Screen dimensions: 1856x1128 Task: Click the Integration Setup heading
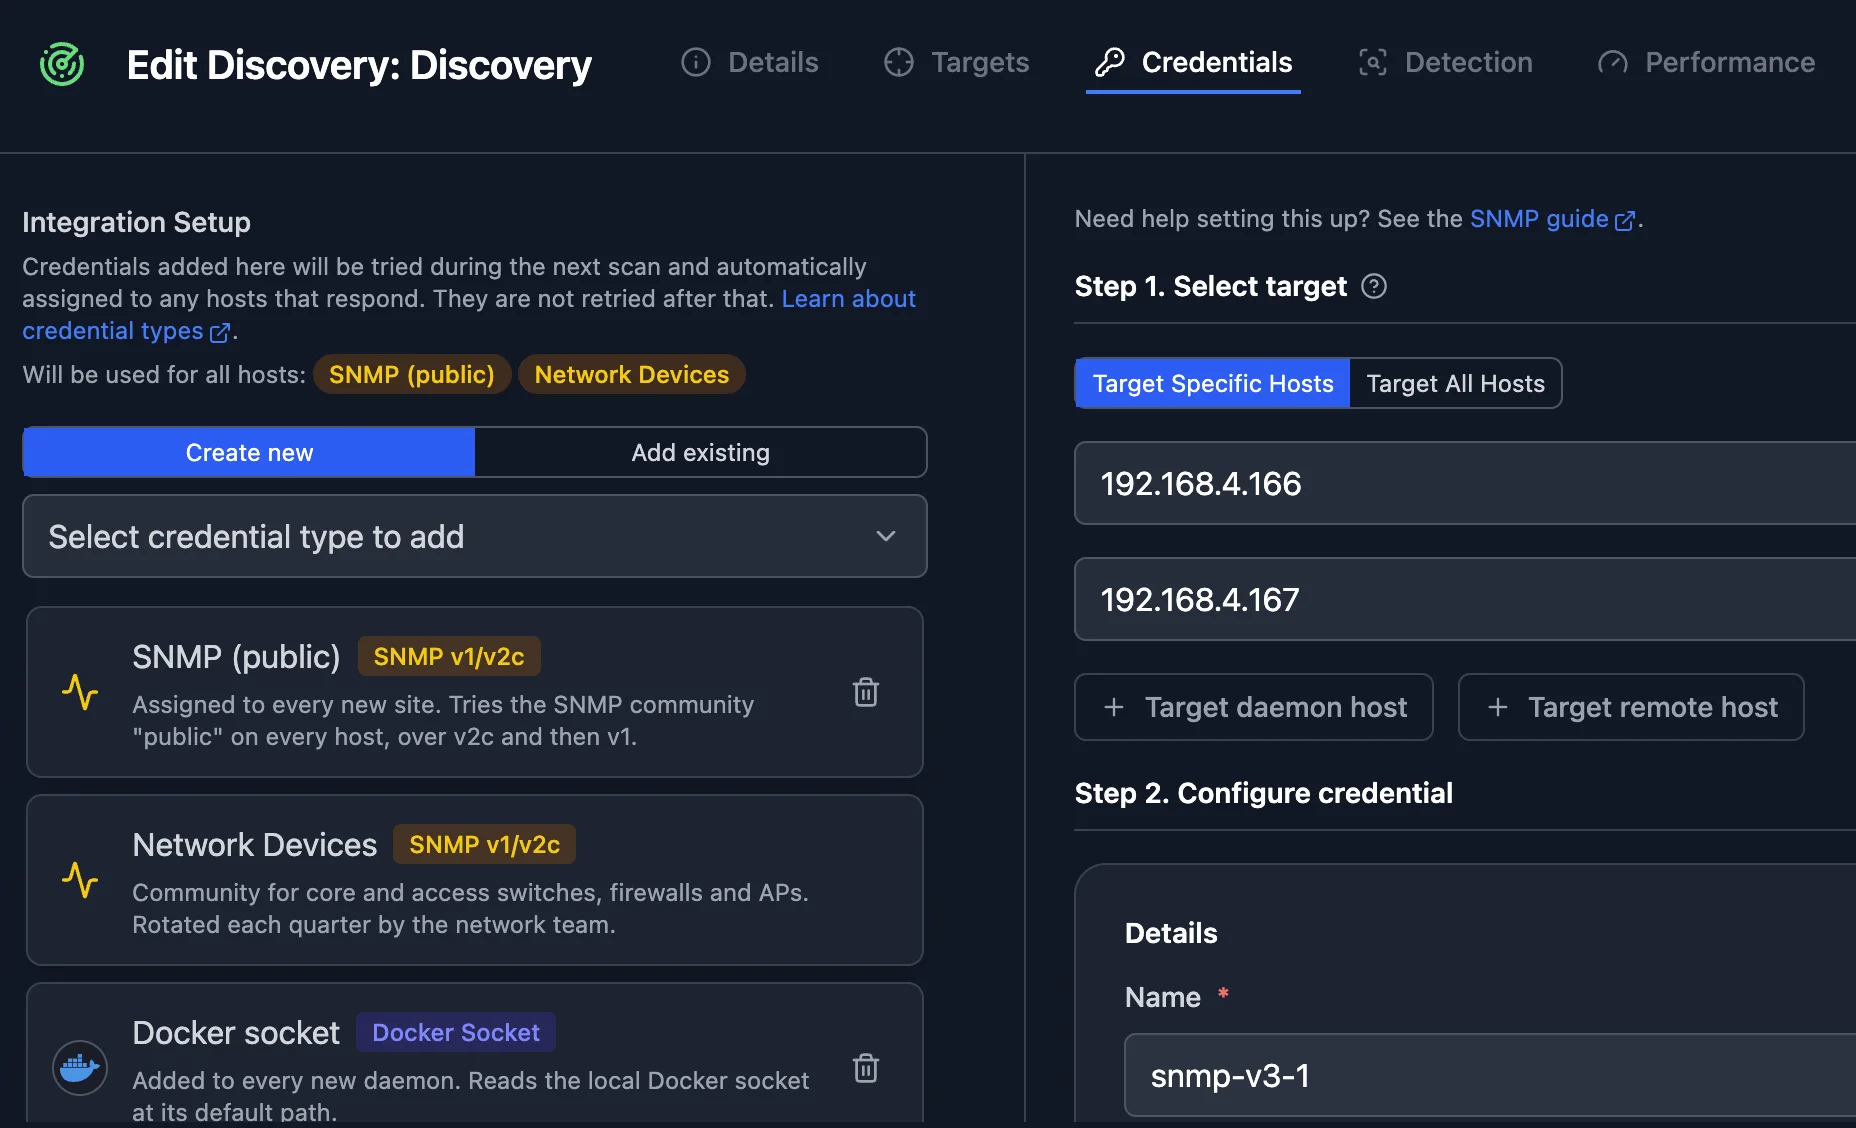(136, 222)
